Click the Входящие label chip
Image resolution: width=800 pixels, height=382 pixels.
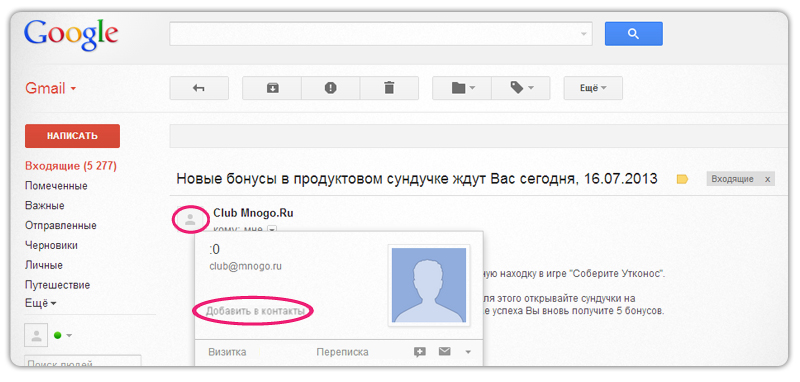732,179
